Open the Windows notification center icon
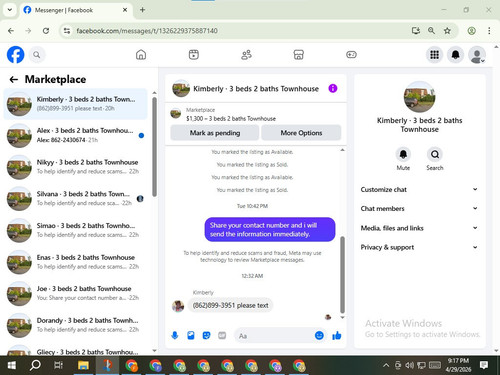 [484, 365]
